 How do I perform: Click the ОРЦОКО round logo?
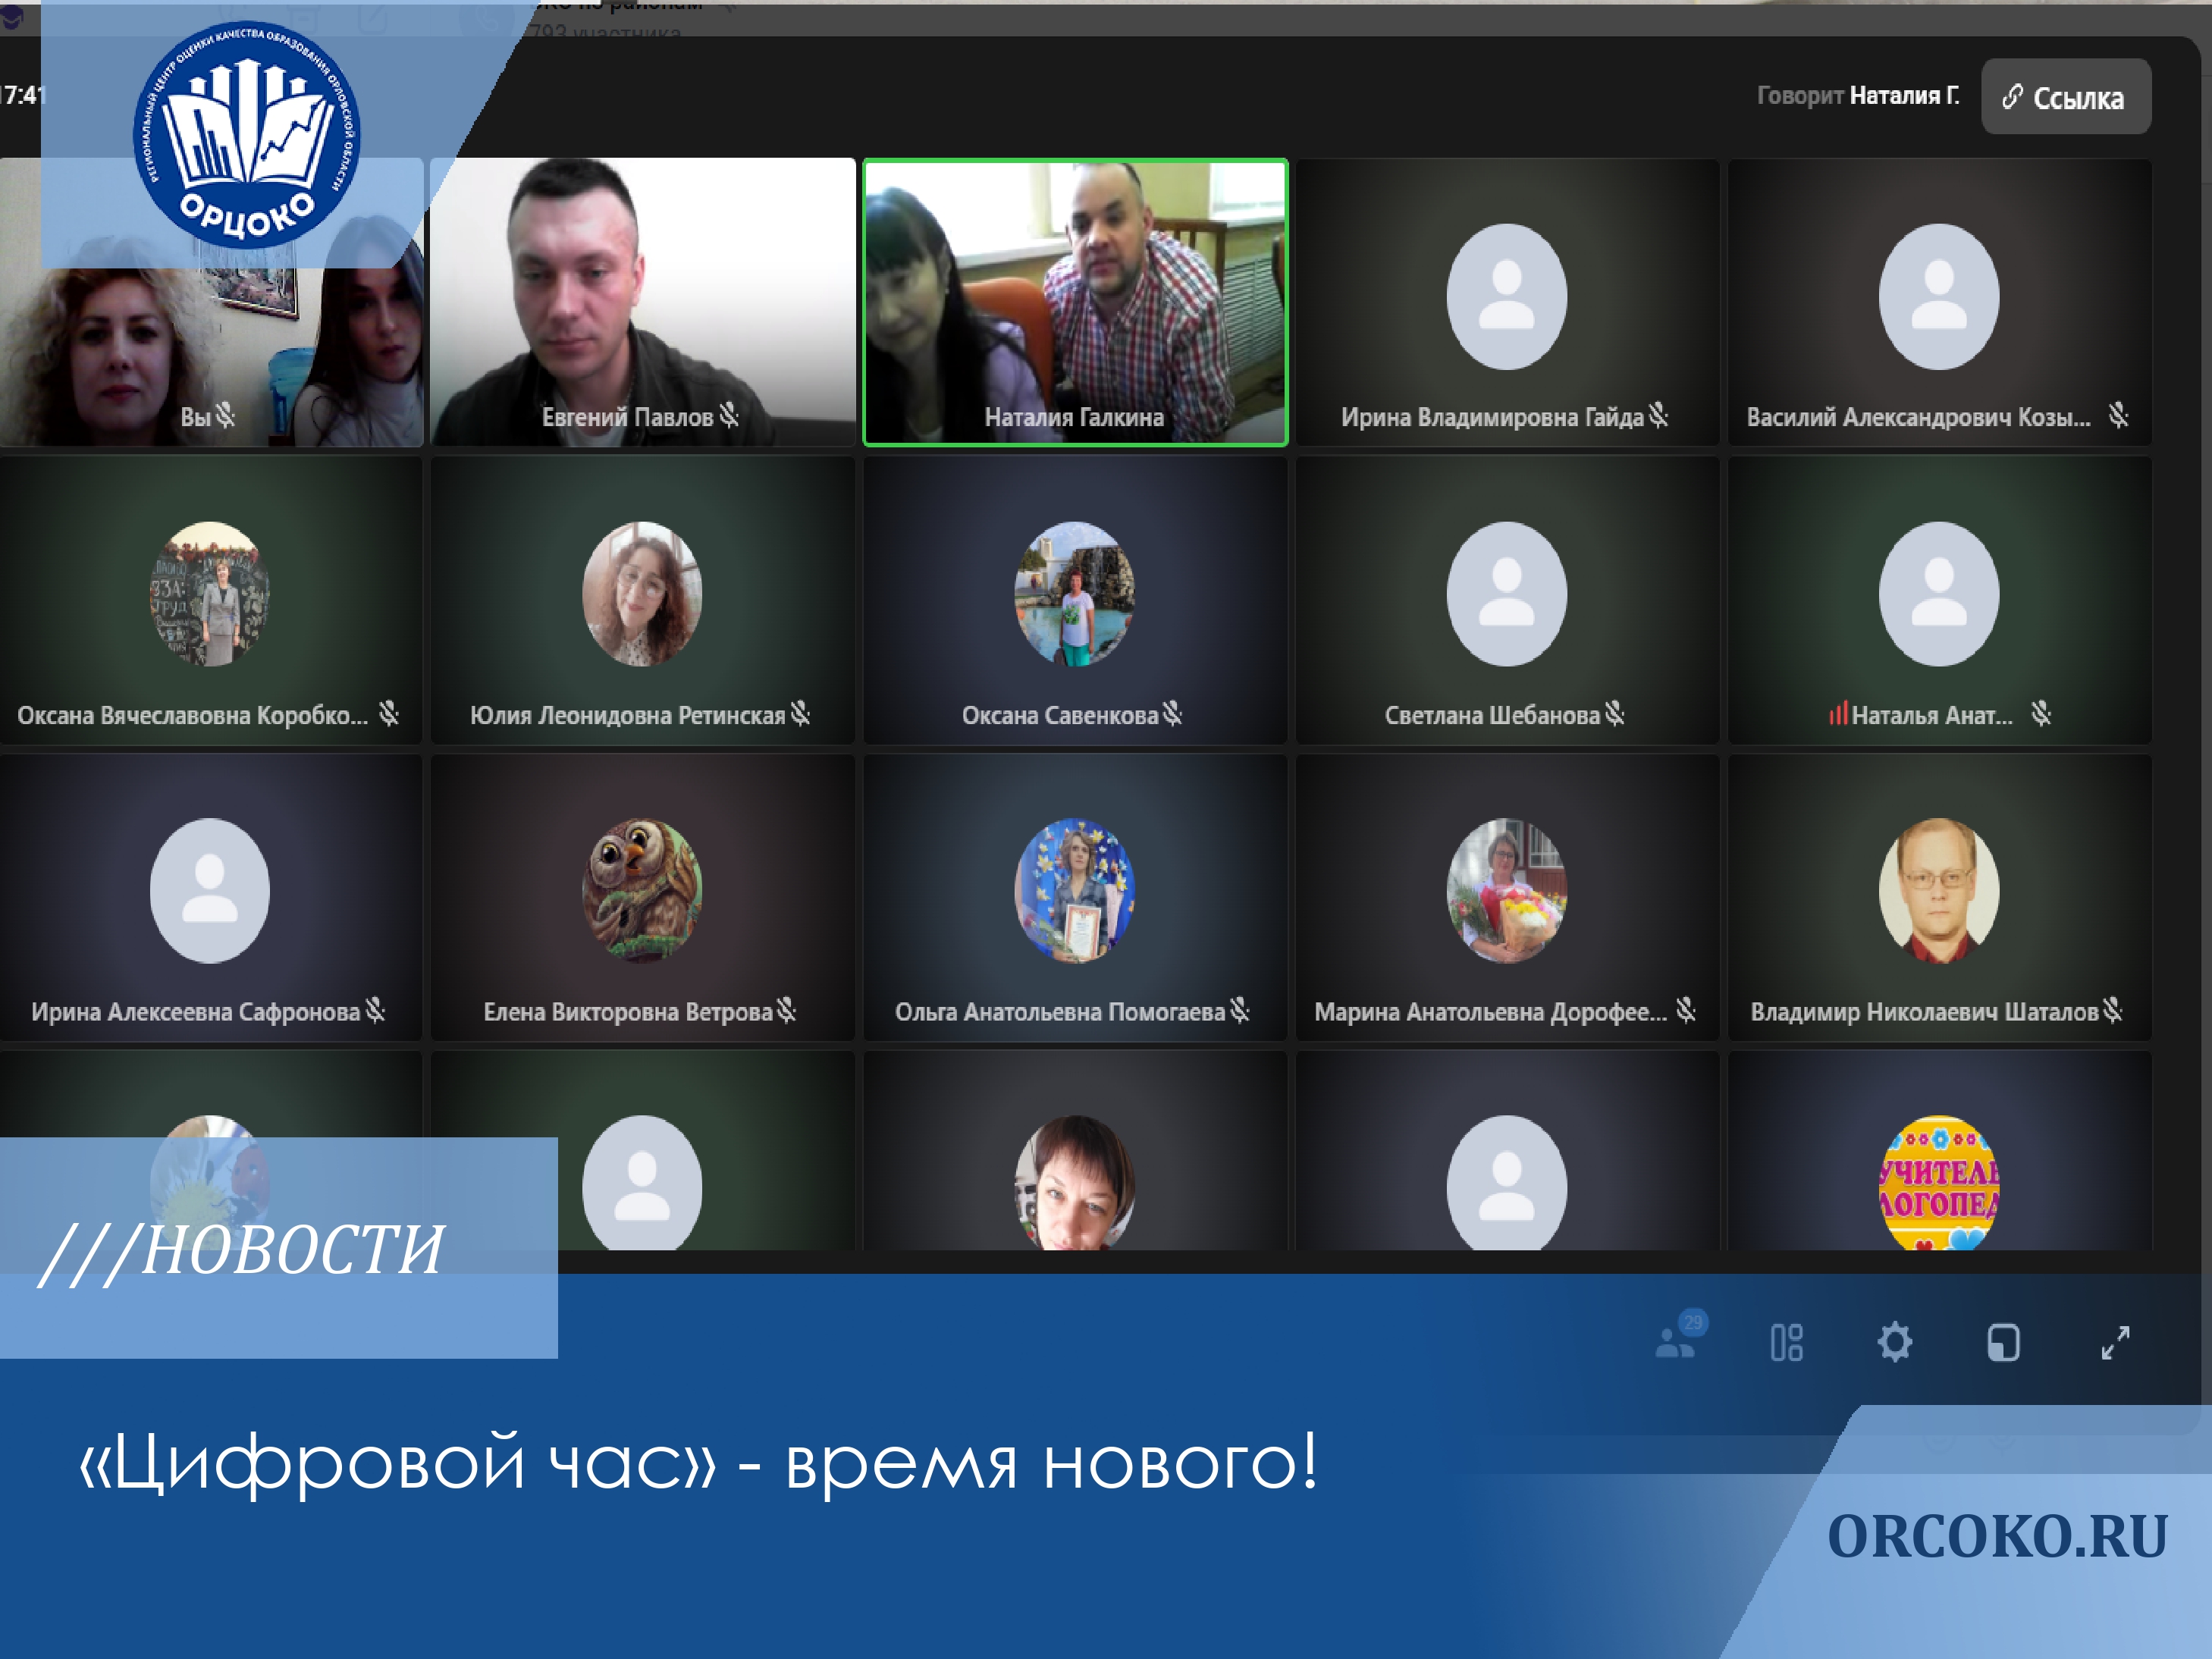[247, 135]
